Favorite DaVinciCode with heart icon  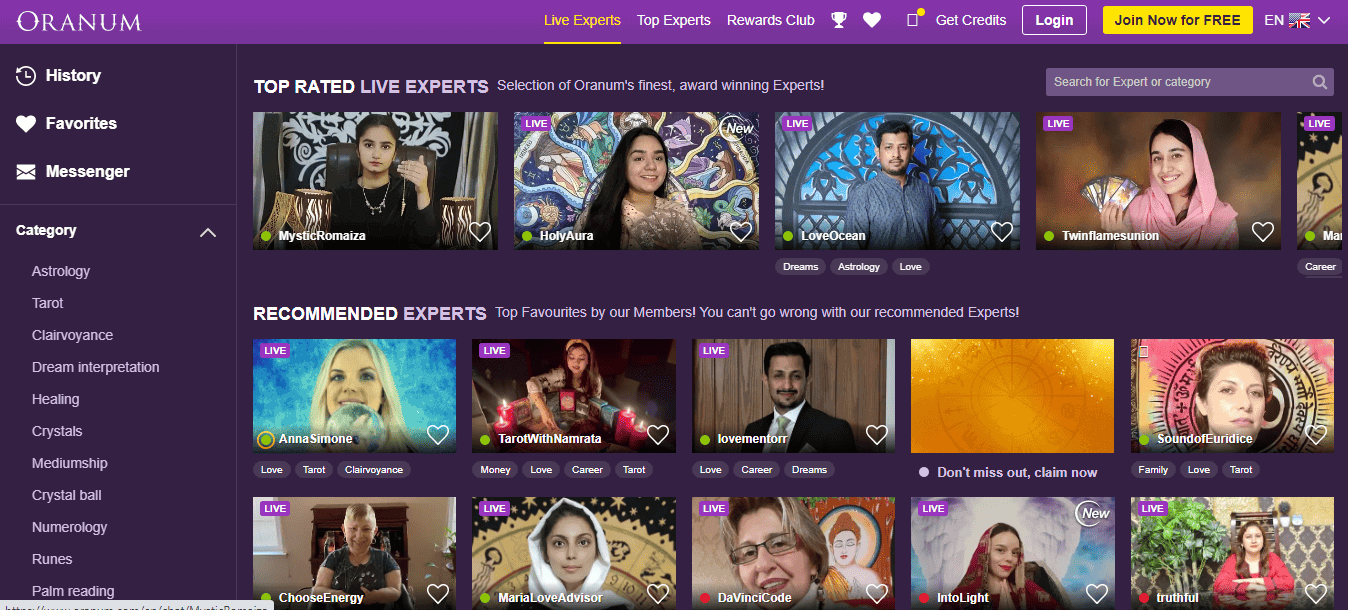click(x=877, y=594)
